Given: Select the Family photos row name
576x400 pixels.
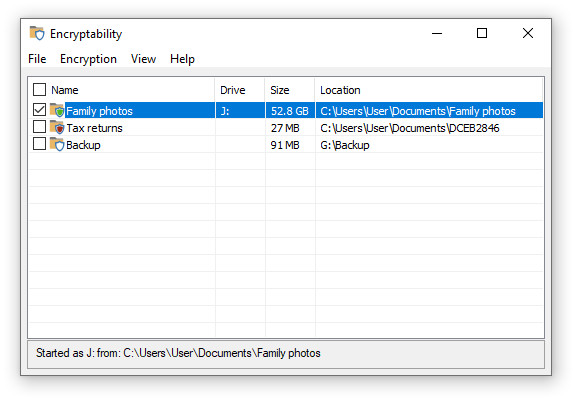Looking at the screenshot, I should click(99, 111).
